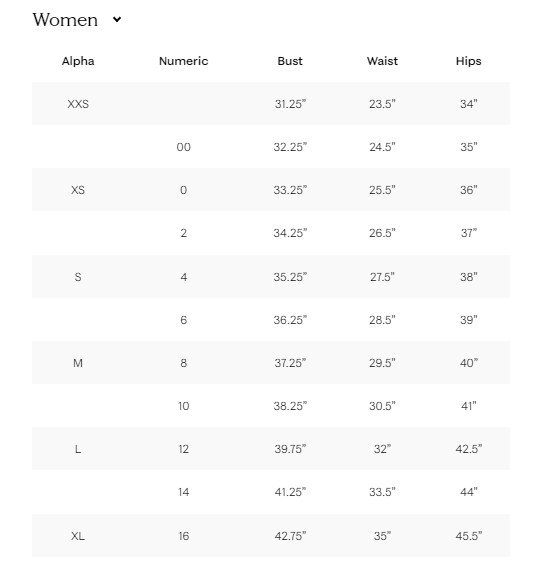Select the Alpha column header
Screen dimensions: 537x565
(78, 61)
